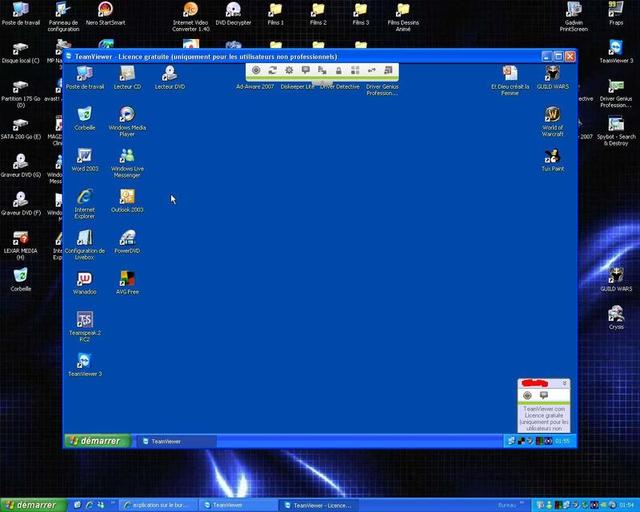This screenshot has width=640, height=512.
Task: Launch Windows Live Messenger on remote desktop
Action: pyautogui.click(x=127, y=163)
